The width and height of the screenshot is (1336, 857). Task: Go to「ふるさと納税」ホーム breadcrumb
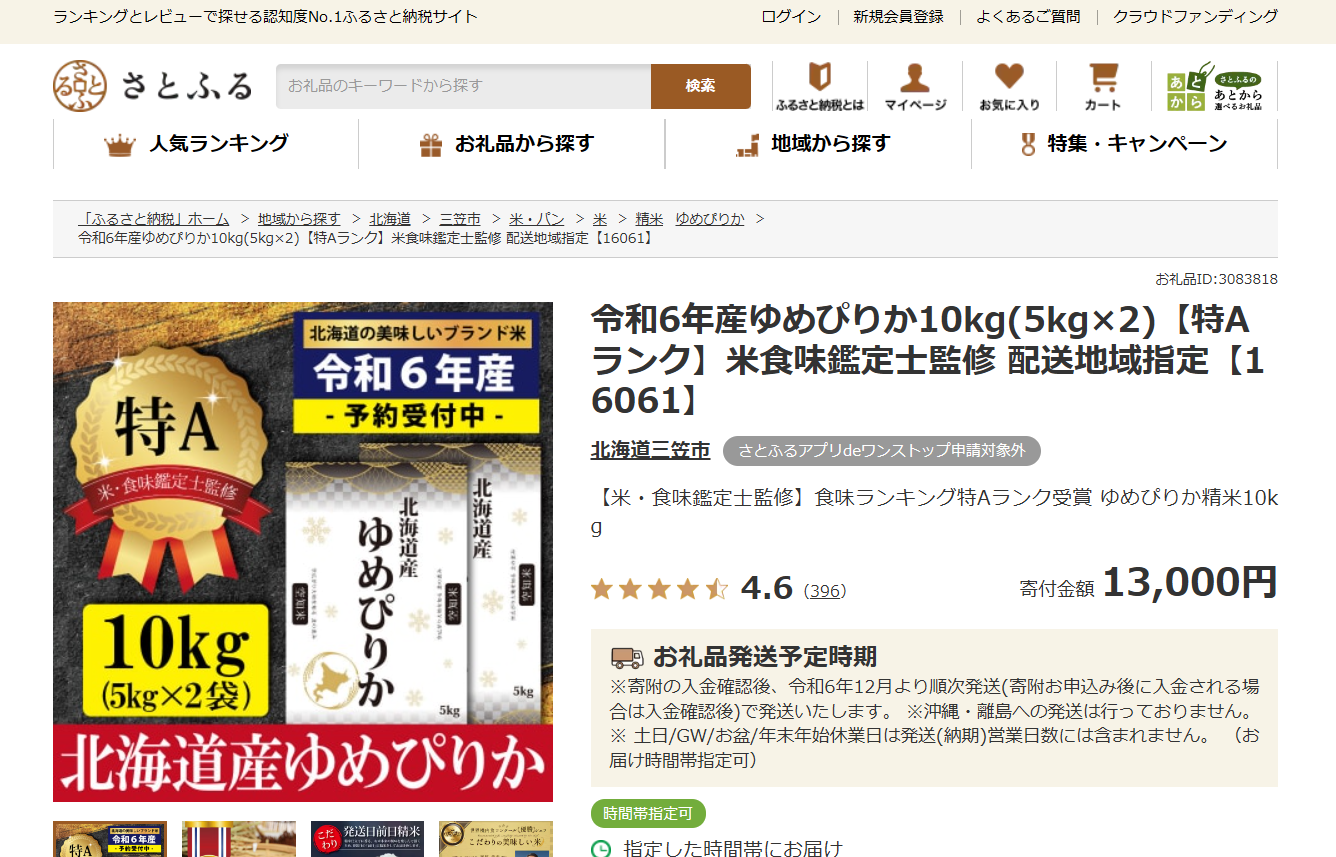[154, 219]
